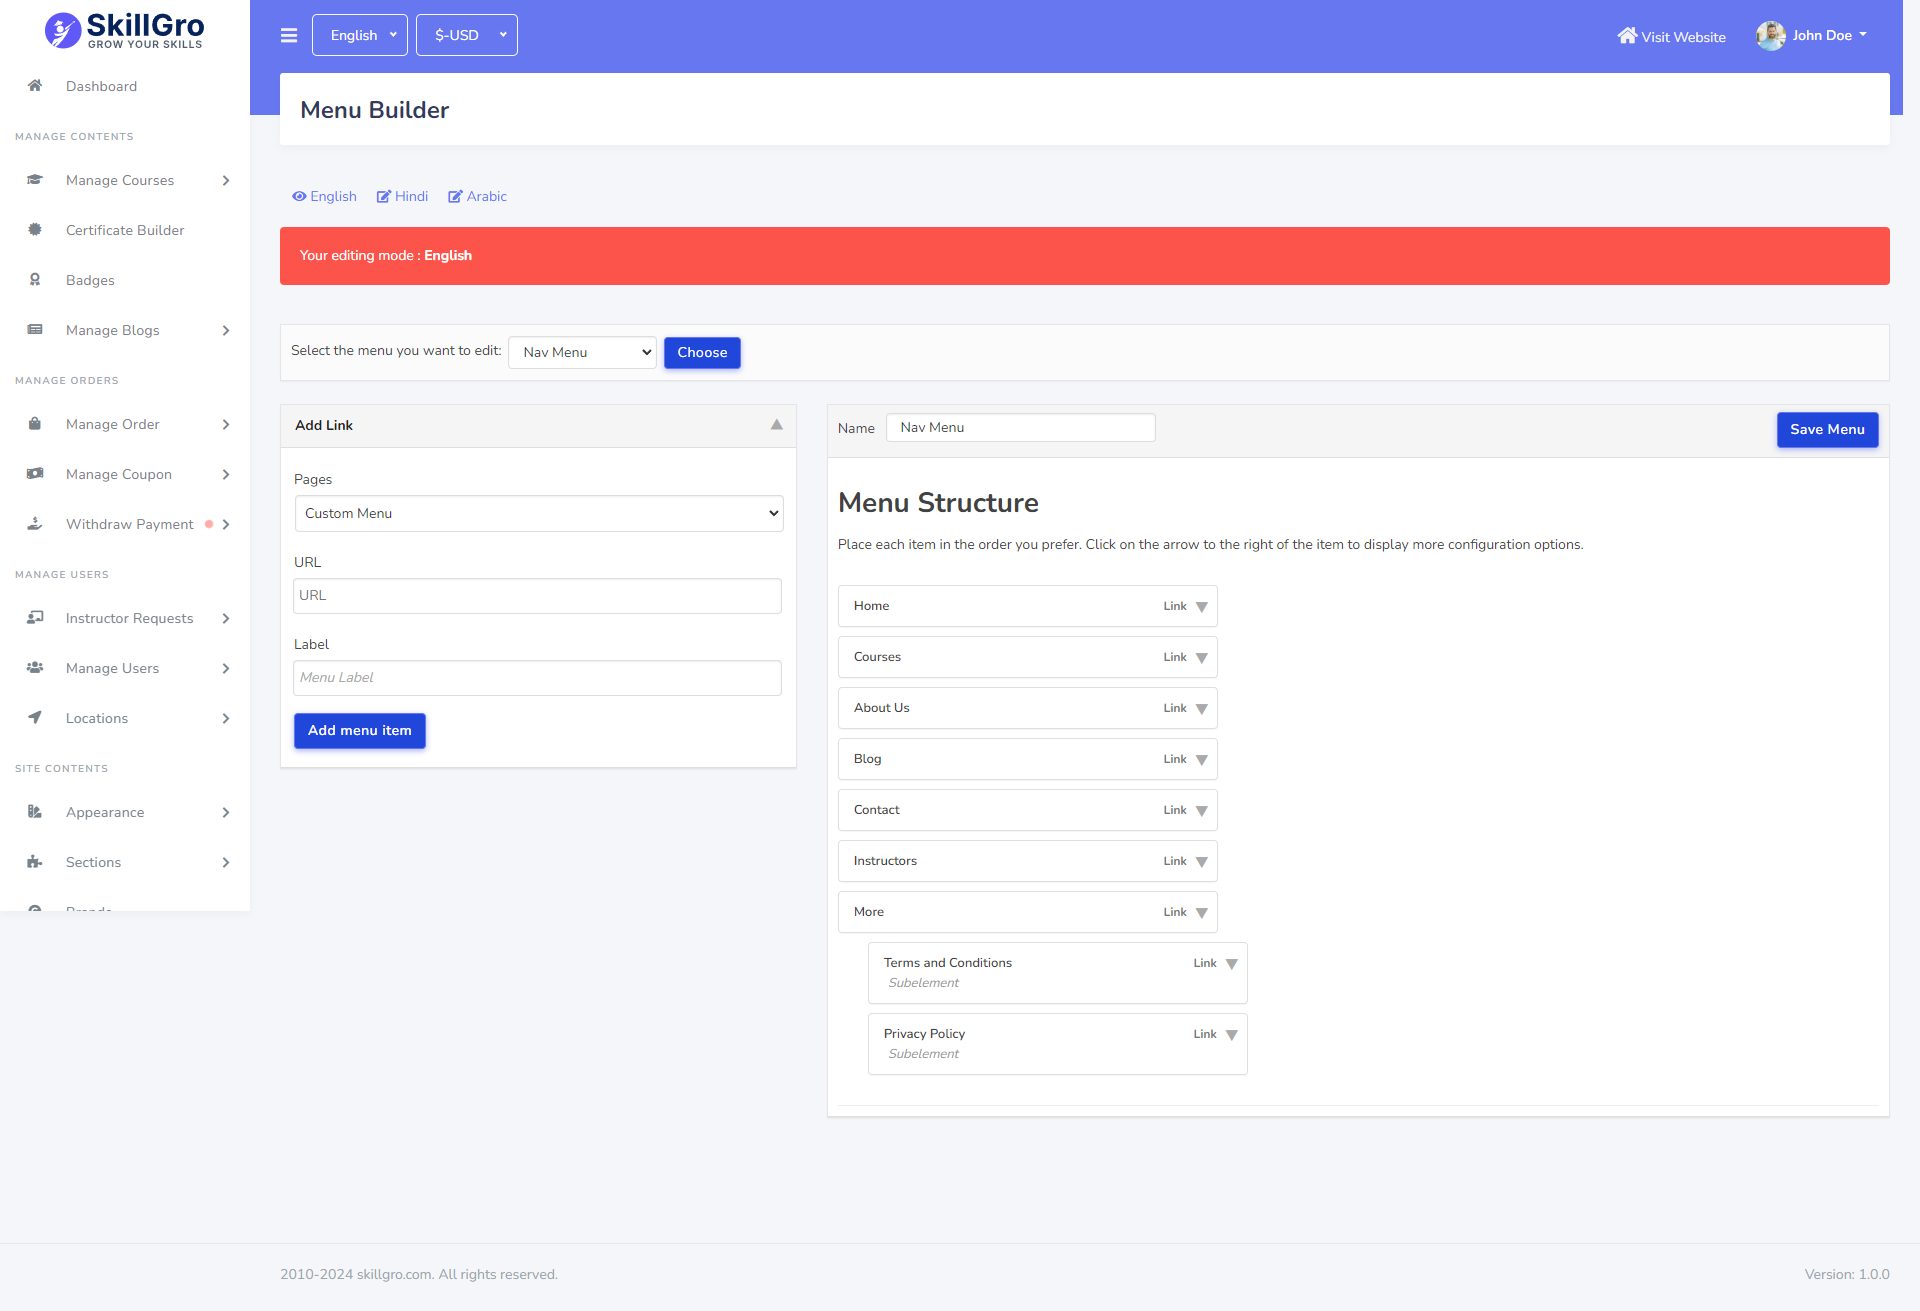Open the currency selector showing $-USD
Screen dimensions: 1920x1311
click(x=466, y=34)
